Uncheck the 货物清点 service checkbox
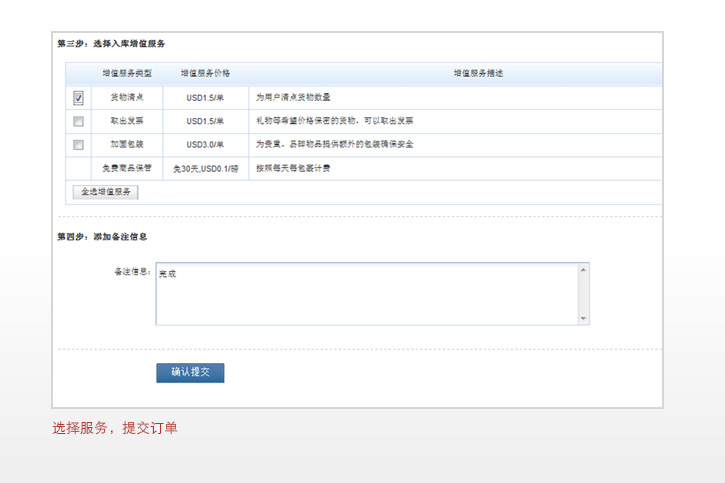This screenshot has width=725, height=483. (x=78, y=98)
